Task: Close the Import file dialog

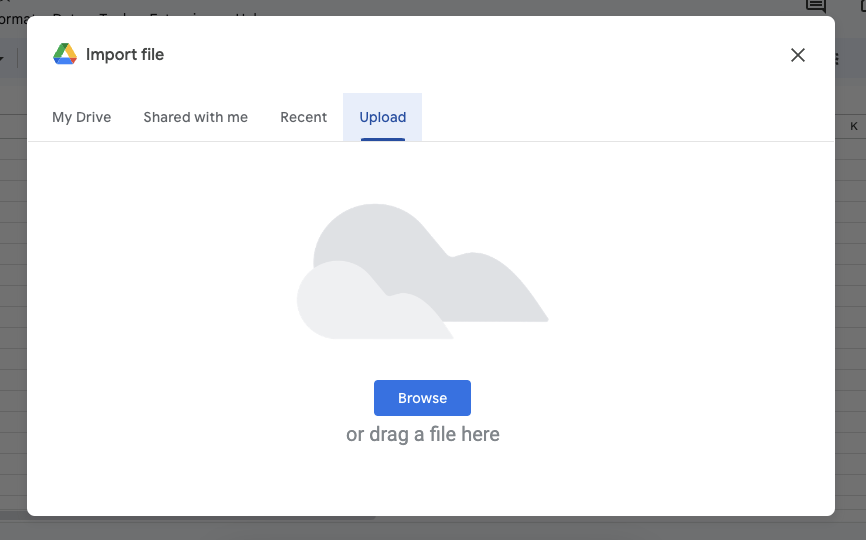Action: click(x=798, y=55)
